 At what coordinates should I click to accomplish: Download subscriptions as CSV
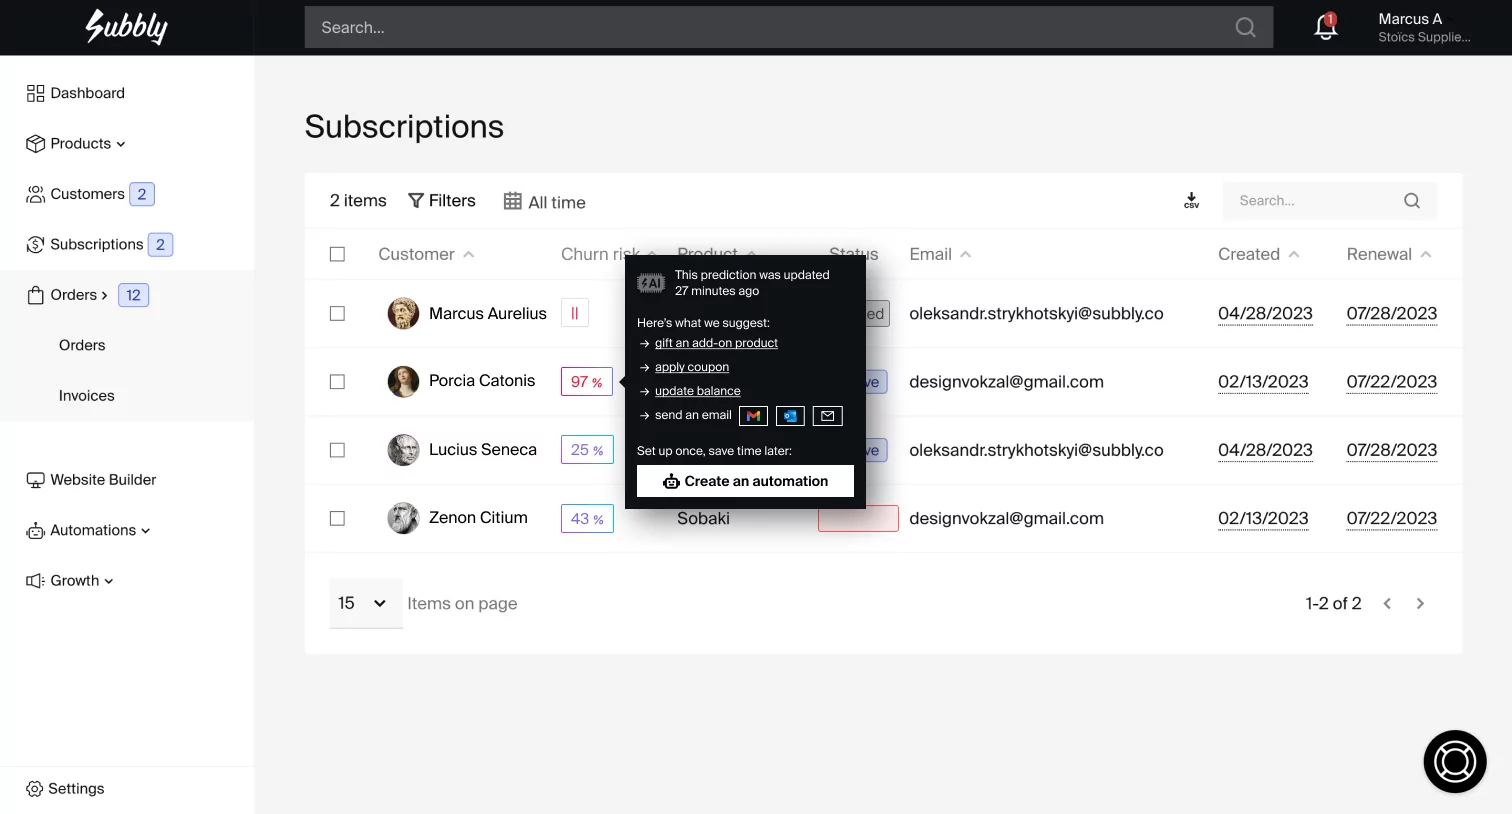1191,201
